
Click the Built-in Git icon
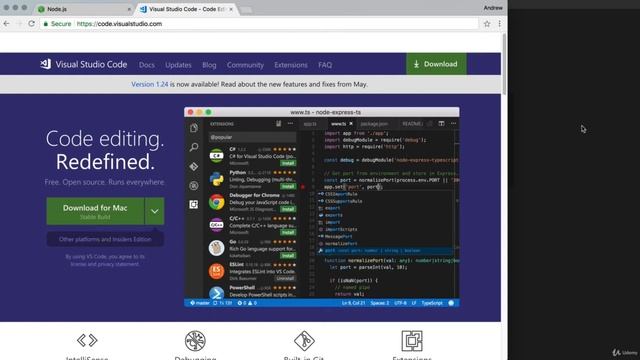pos(304,340)
